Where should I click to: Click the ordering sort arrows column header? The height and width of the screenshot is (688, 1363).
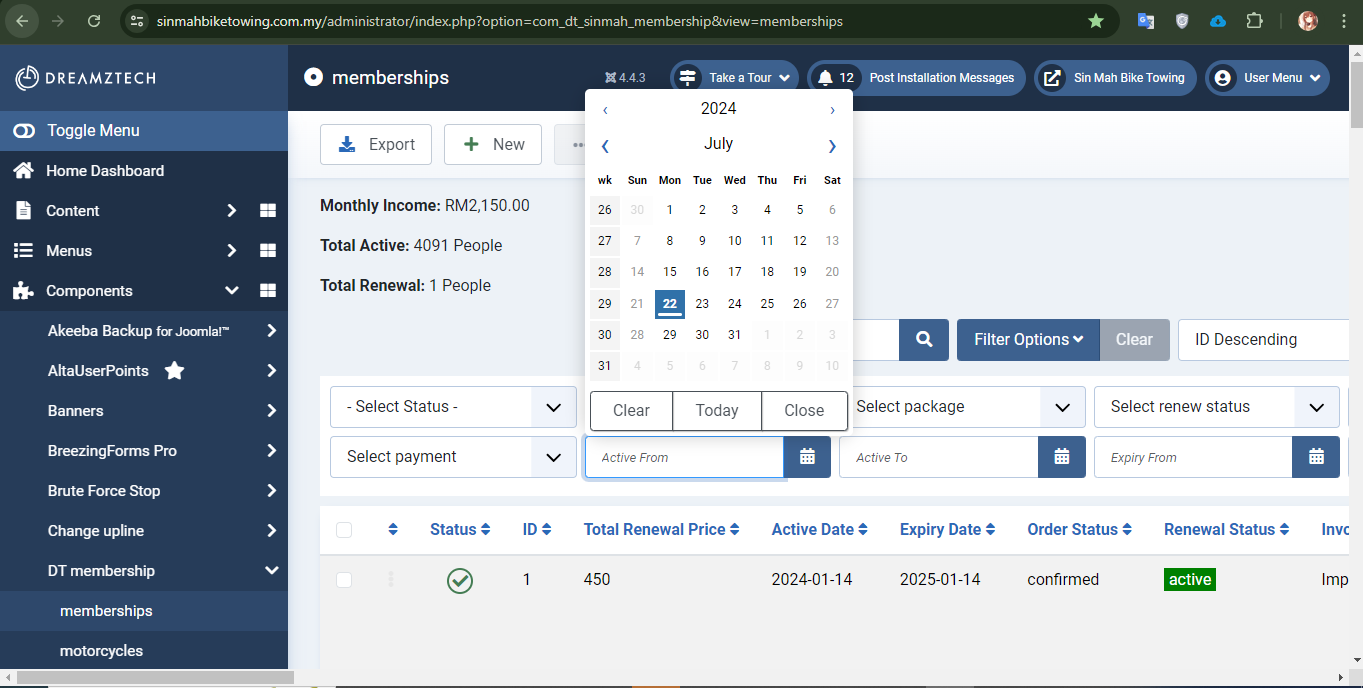pyautogui.click(x=393, y=530)
